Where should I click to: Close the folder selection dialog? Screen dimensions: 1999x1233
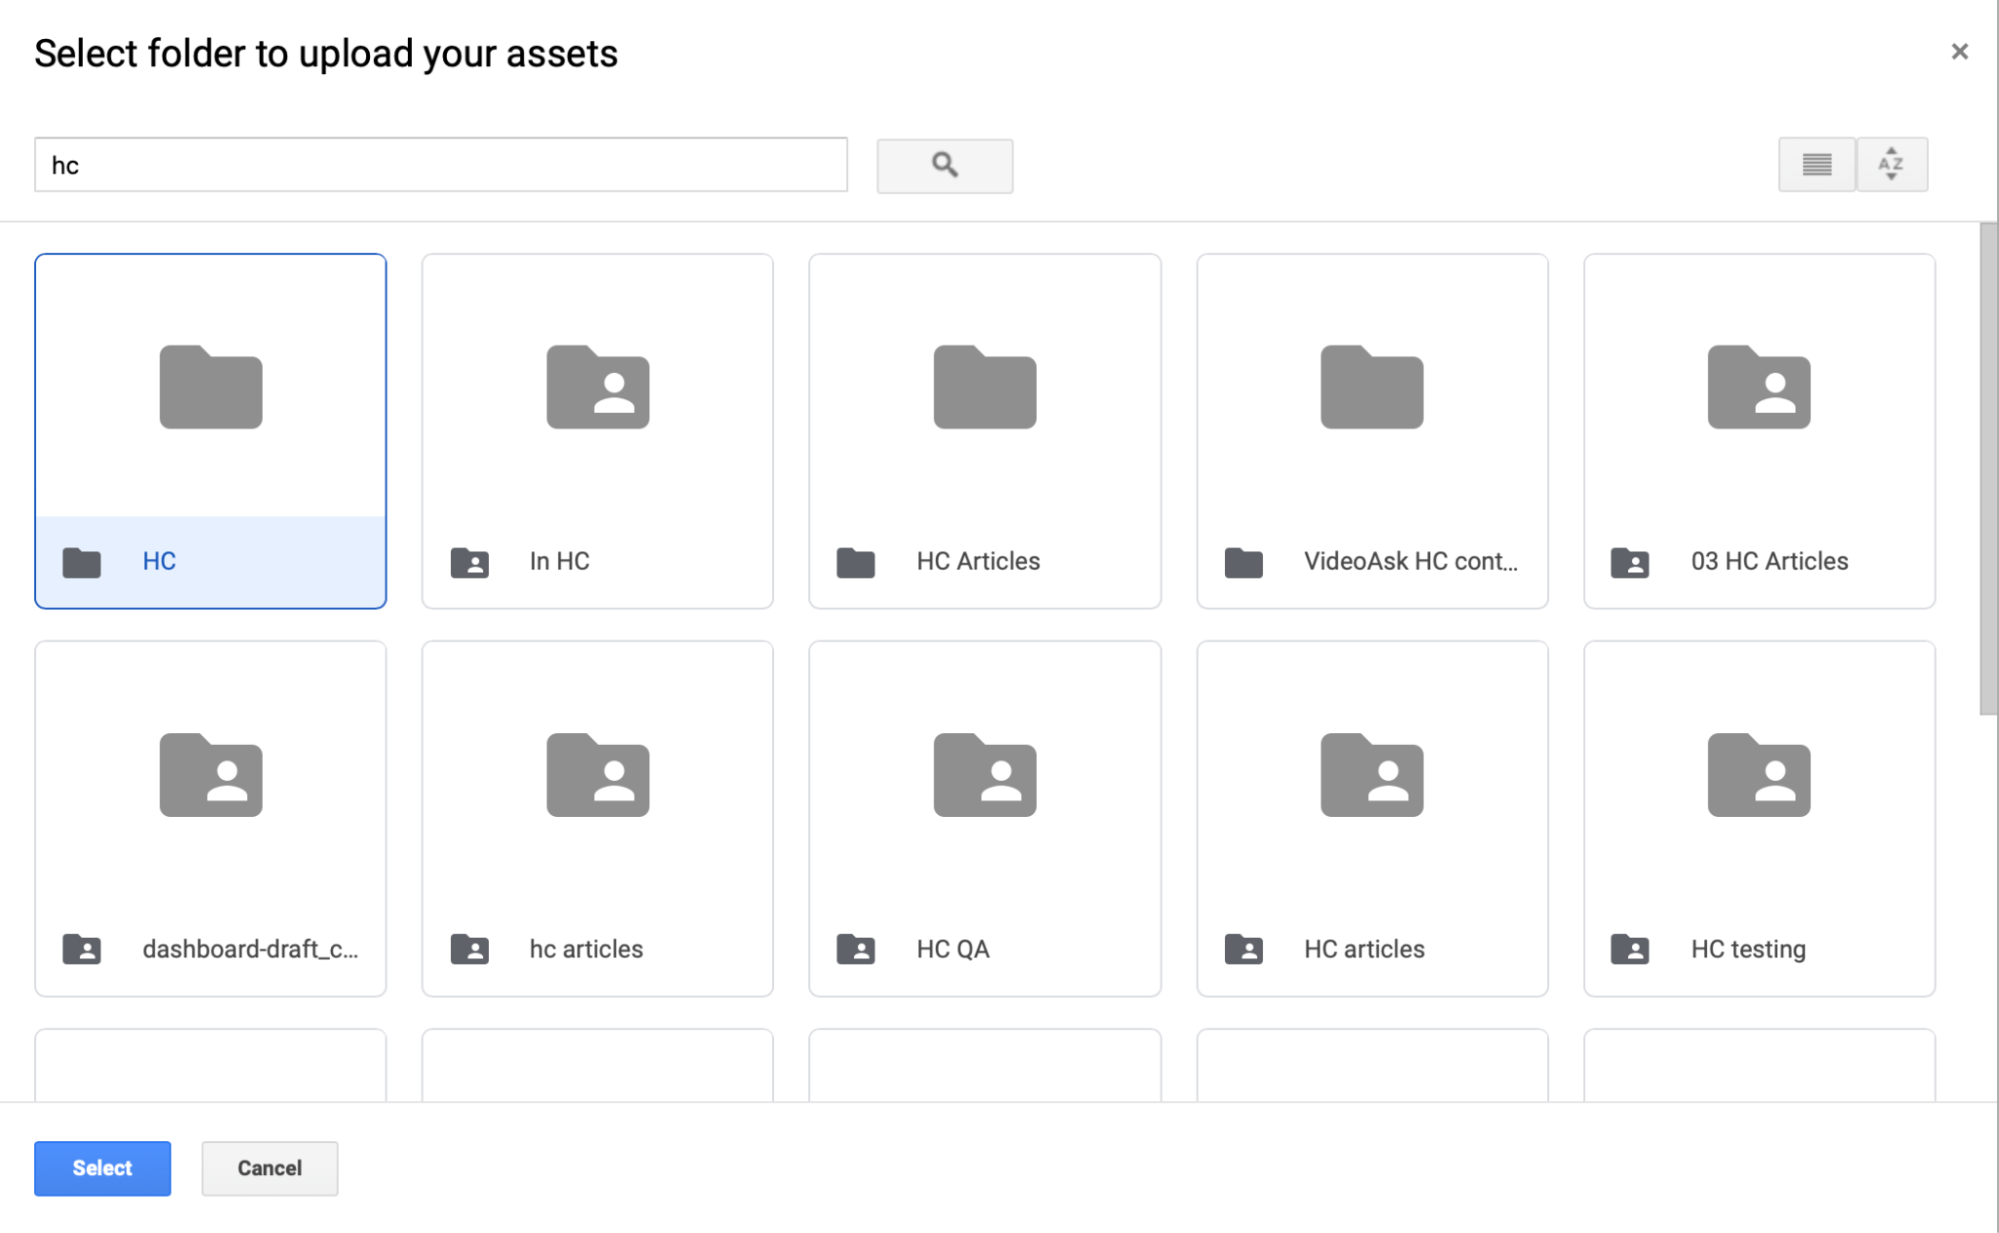click(x=1959, y=52)
